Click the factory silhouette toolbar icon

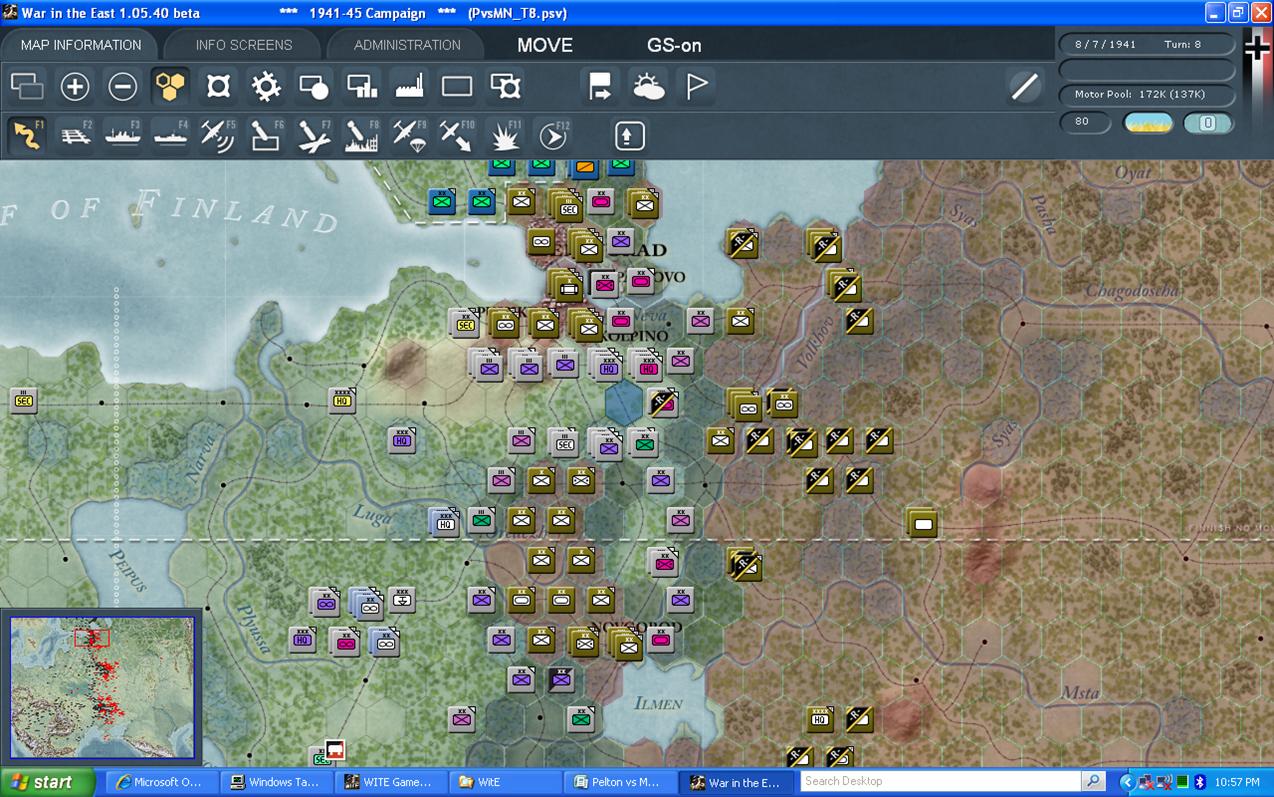coord(410,87)
